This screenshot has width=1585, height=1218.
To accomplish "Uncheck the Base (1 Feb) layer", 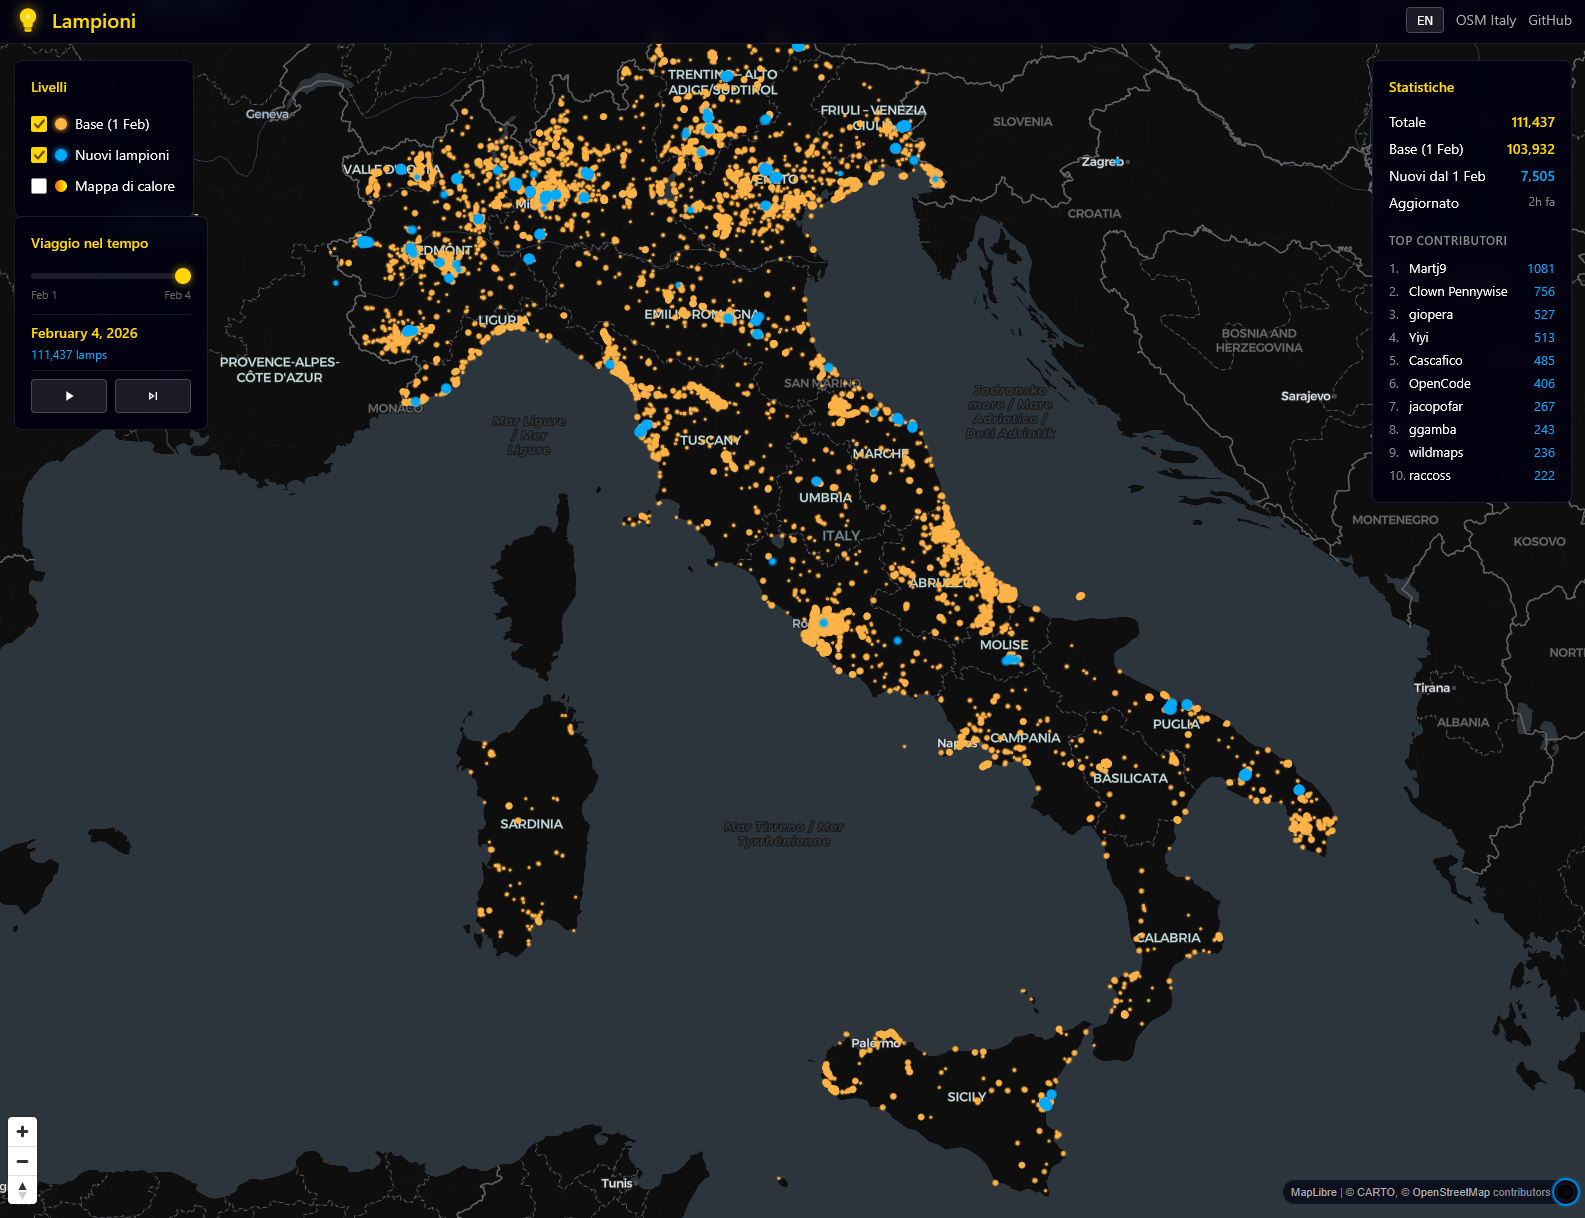I will click(x=39, y=124).
